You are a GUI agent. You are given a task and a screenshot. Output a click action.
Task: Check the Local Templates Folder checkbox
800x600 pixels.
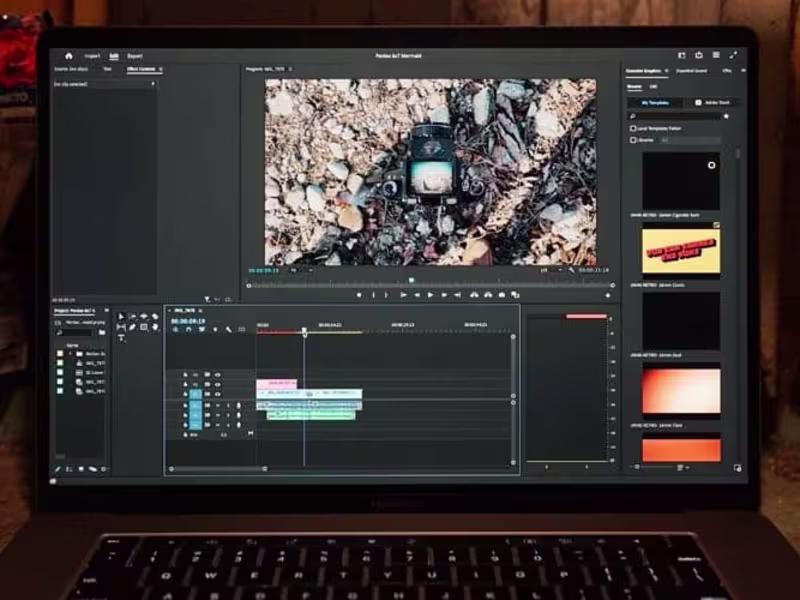click(633, 129)
